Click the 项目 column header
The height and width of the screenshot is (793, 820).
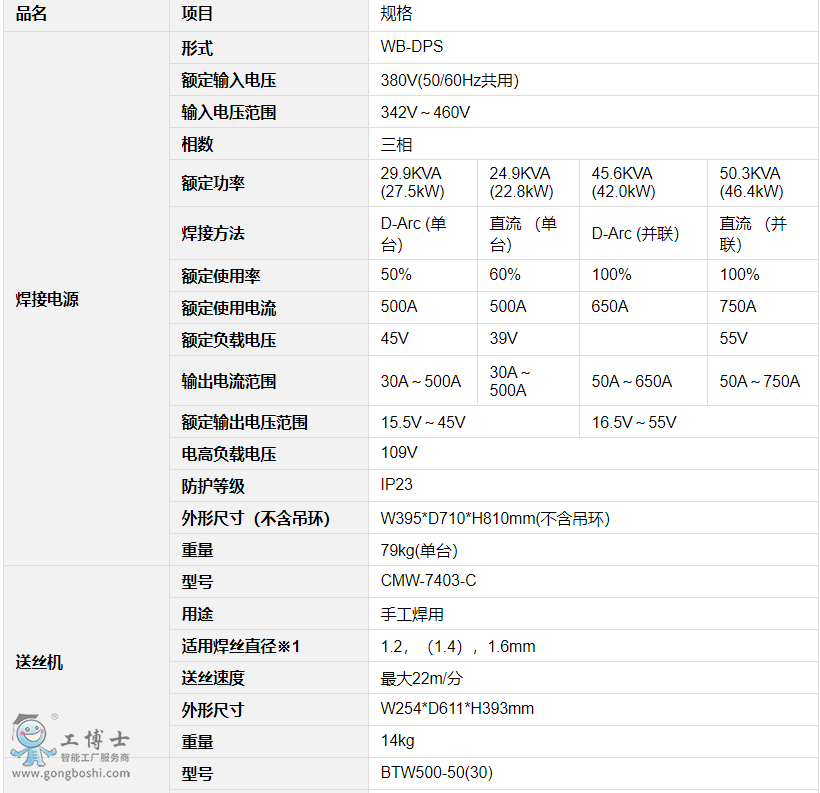pos(197,14)
